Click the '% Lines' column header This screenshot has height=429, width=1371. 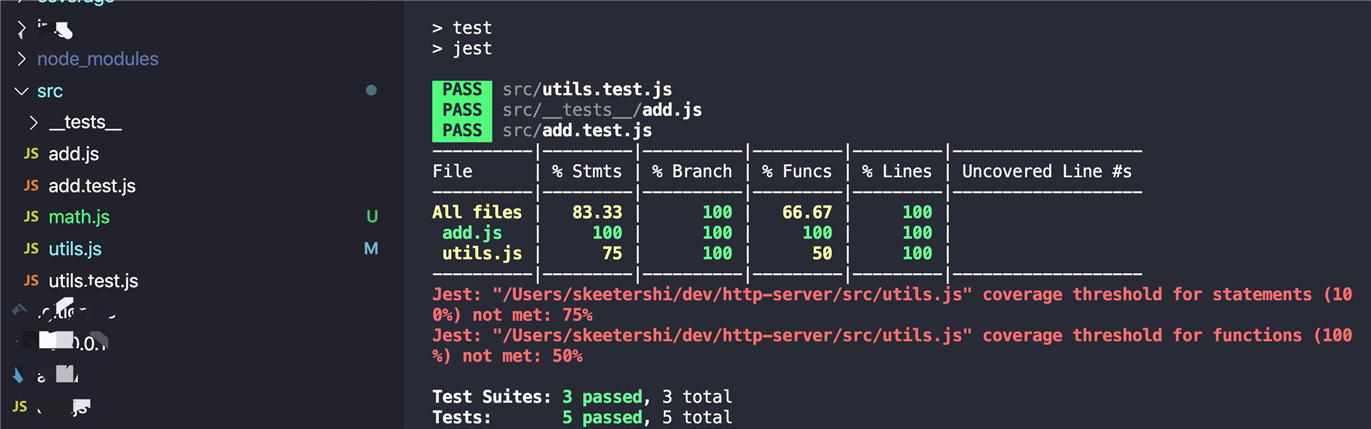(x=897, y=171)
